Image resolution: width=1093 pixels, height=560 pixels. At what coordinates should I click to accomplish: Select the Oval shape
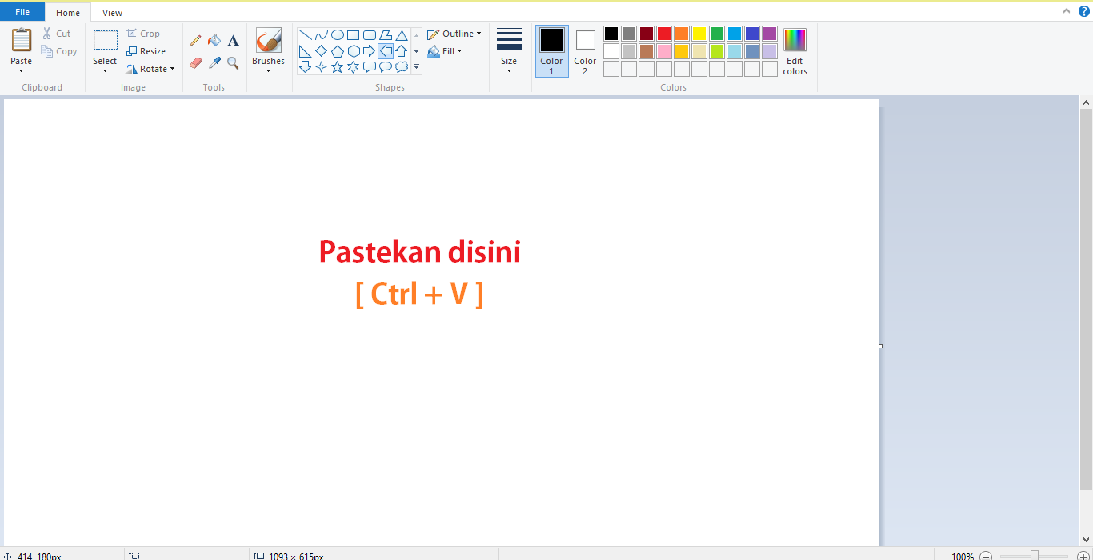[x=337, y=35]
